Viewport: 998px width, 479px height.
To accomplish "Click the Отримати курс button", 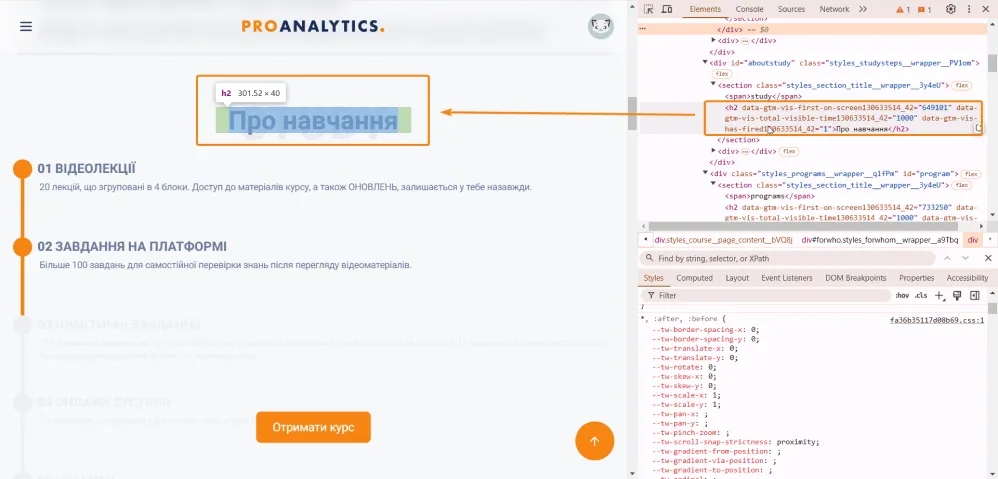I will (313, 427).
